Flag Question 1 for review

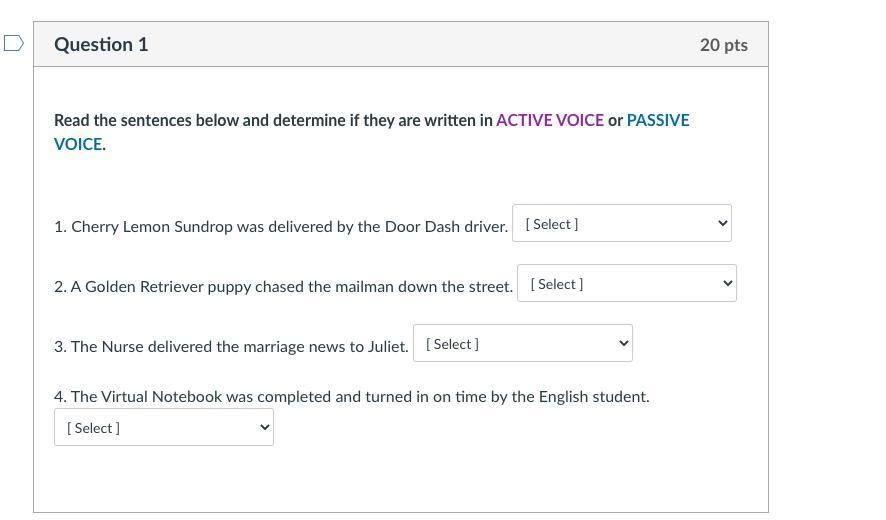tap(14, 43)
